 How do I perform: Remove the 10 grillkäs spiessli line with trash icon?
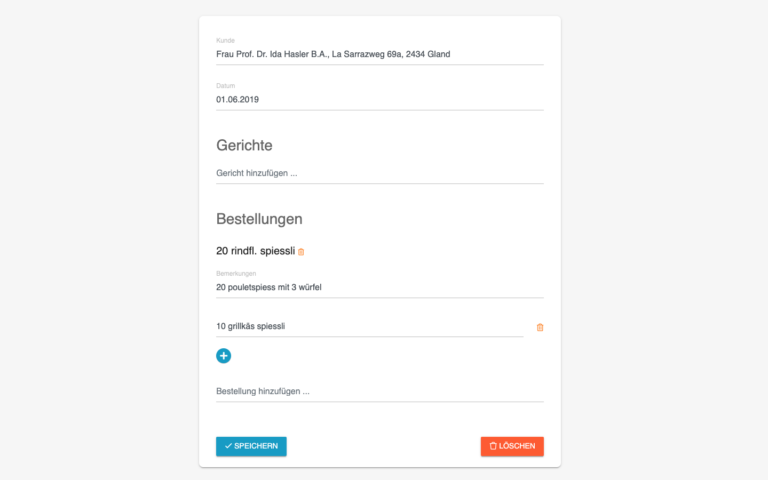coord(540,327)
